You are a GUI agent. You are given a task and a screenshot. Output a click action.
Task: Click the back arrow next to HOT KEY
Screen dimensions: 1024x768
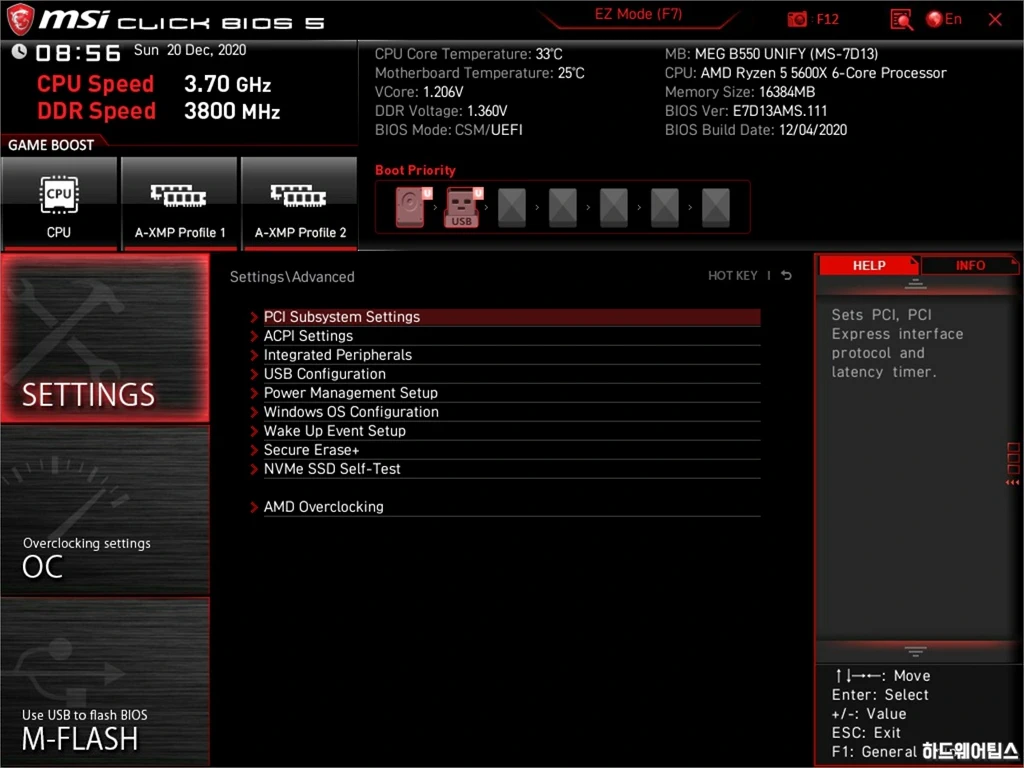click(x=786, y=276)
